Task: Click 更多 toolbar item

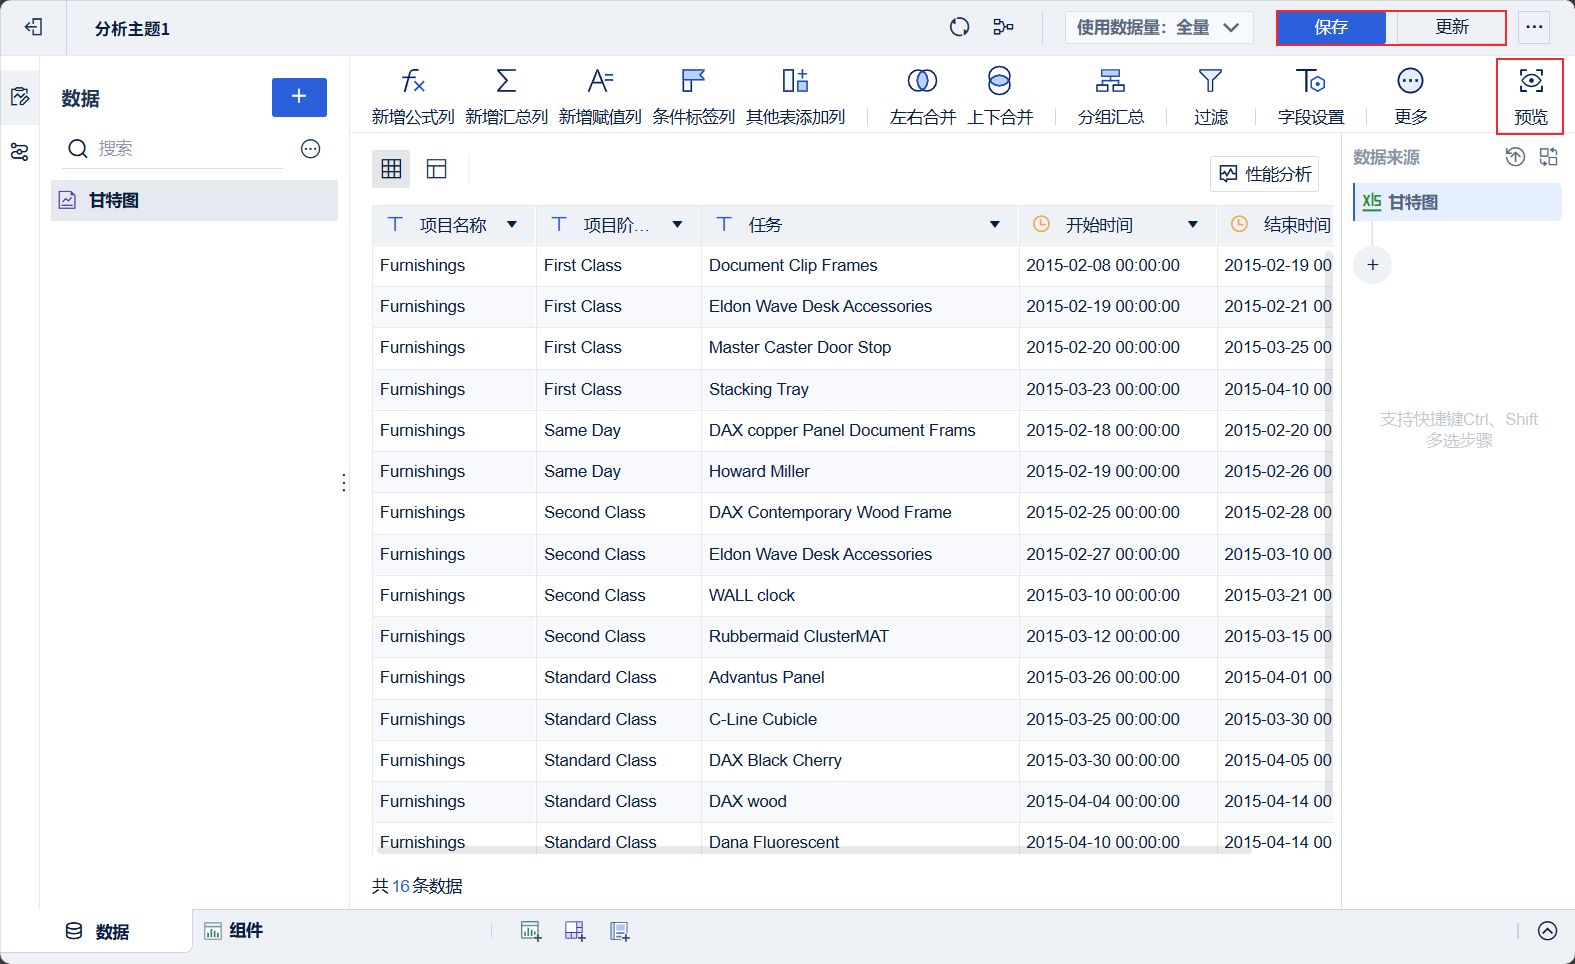Action: click(x=1411, y=97)
